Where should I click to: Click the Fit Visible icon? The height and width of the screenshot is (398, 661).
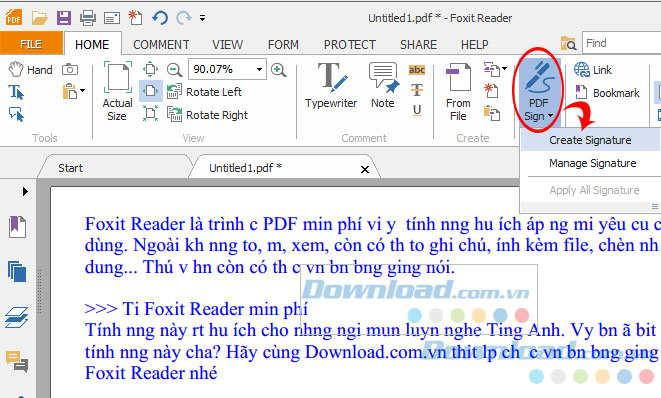coord(150,113)
